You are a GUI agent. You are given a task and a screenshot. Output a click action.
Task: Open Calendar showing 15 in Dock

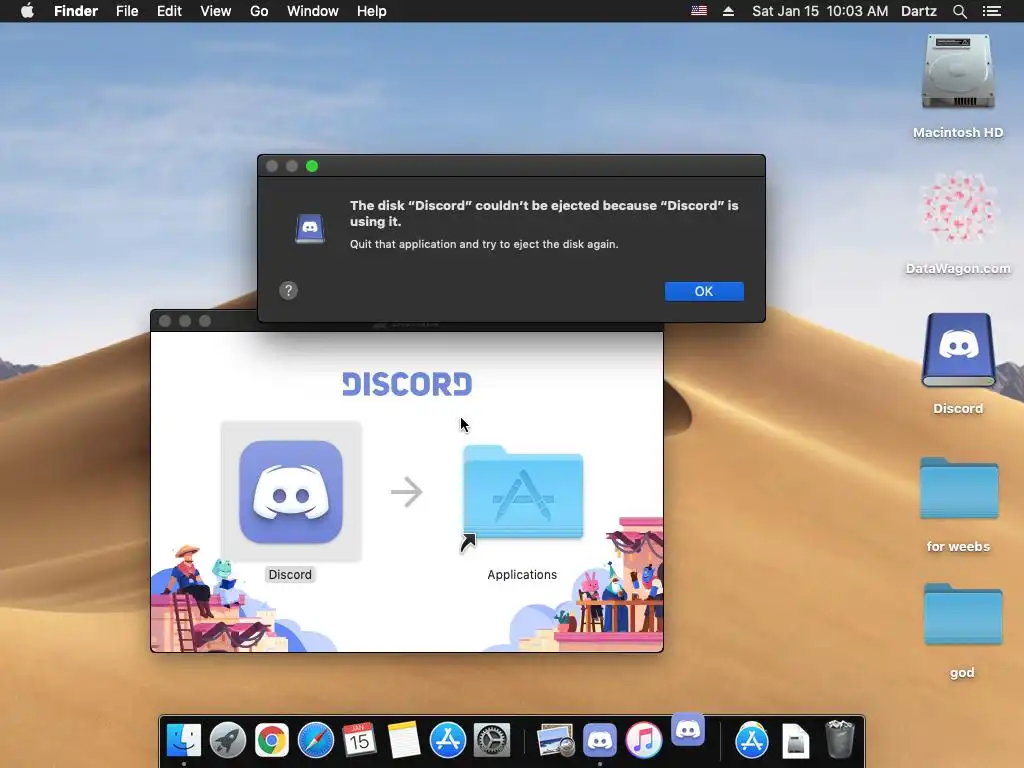pyautogui.click(x=359, y=741)
